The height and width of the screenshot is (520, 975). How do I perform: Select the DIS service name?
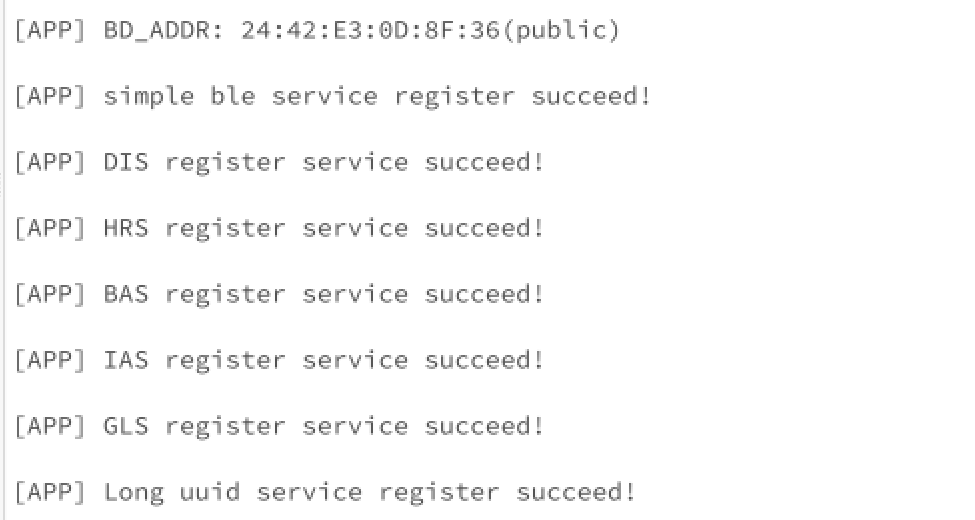pos(126,163)
